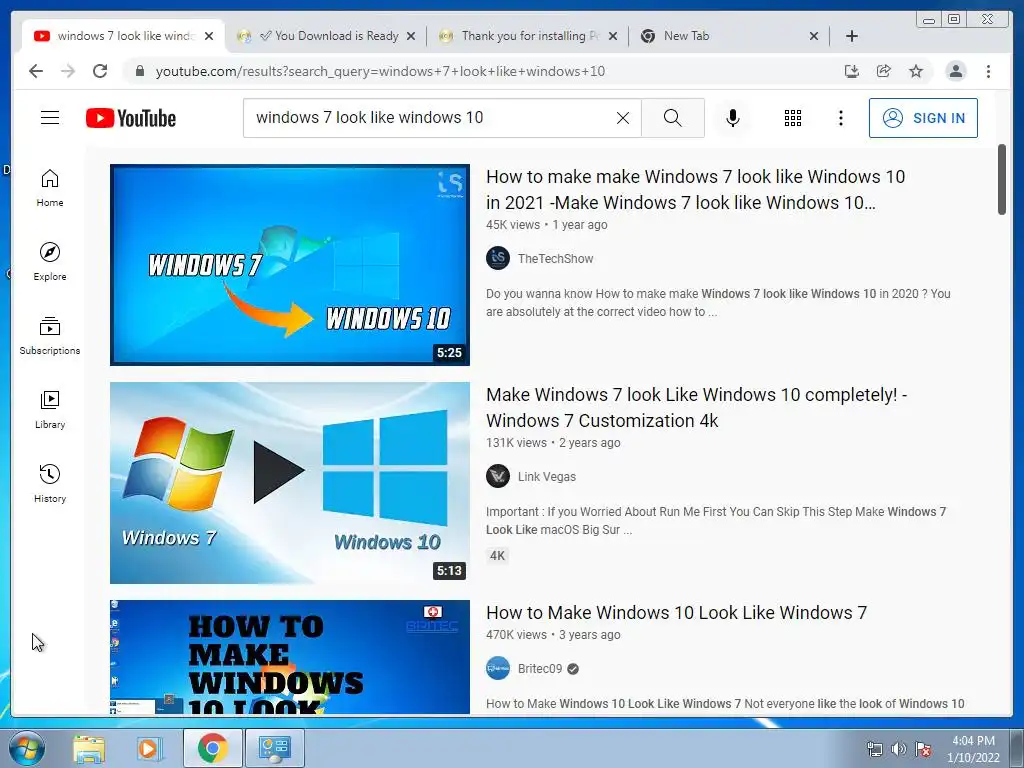Click the Link Vegas channel avatar
The width and height of the screenshot is (1024, 768).
(498, 476)
